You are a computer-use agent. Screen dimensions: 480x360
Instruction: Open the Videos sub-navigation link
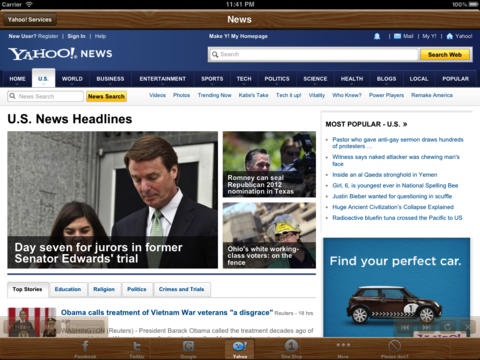[x=157, y=95]
